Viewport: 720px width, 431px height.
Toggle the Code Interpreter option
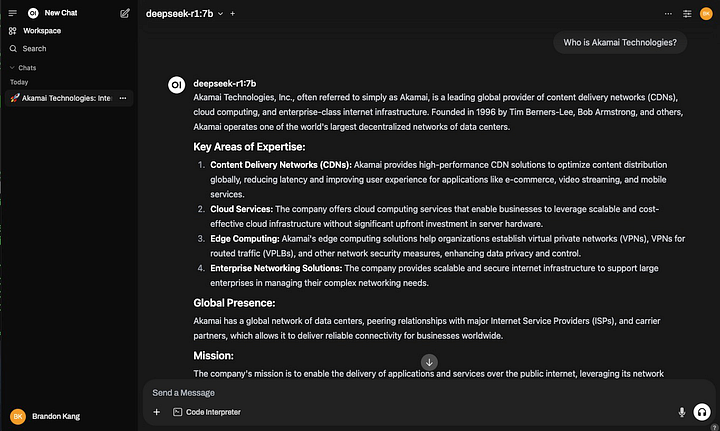pos(207,412)
